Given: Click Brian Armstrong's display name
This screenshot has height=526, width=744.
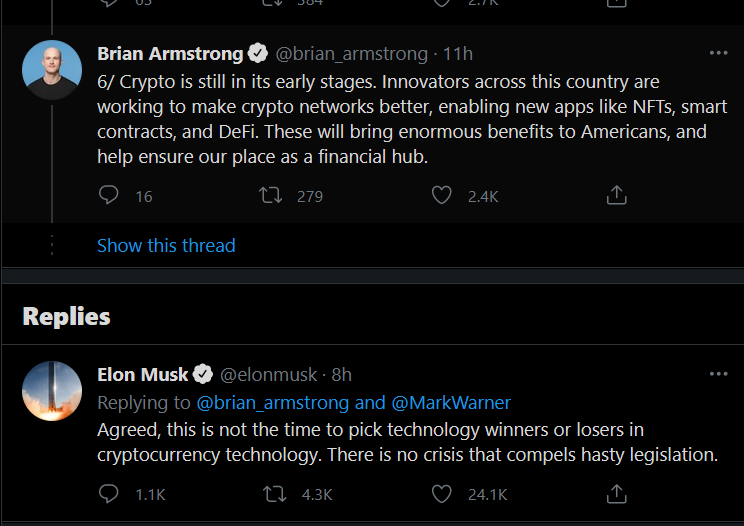Looking at the screenshot, I should coord(170,53).
